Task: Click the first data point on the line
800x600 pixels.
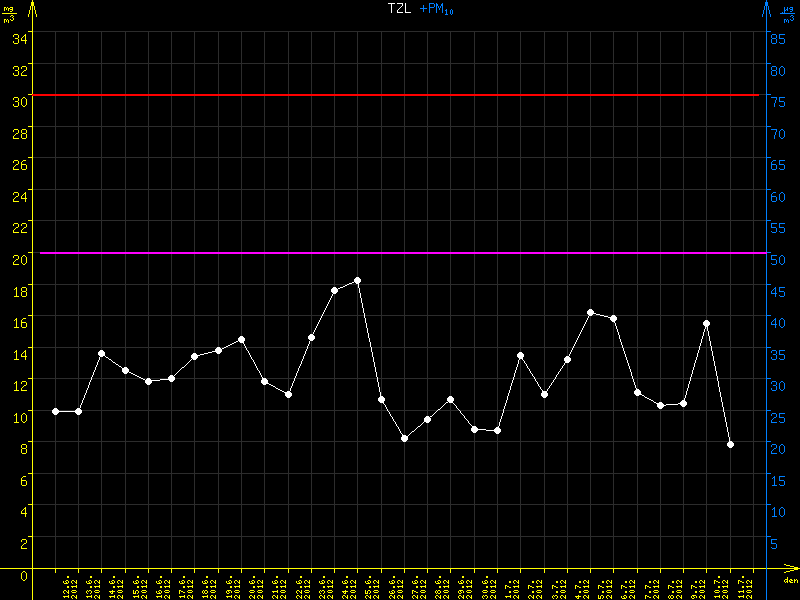Action: click(55, 411)
